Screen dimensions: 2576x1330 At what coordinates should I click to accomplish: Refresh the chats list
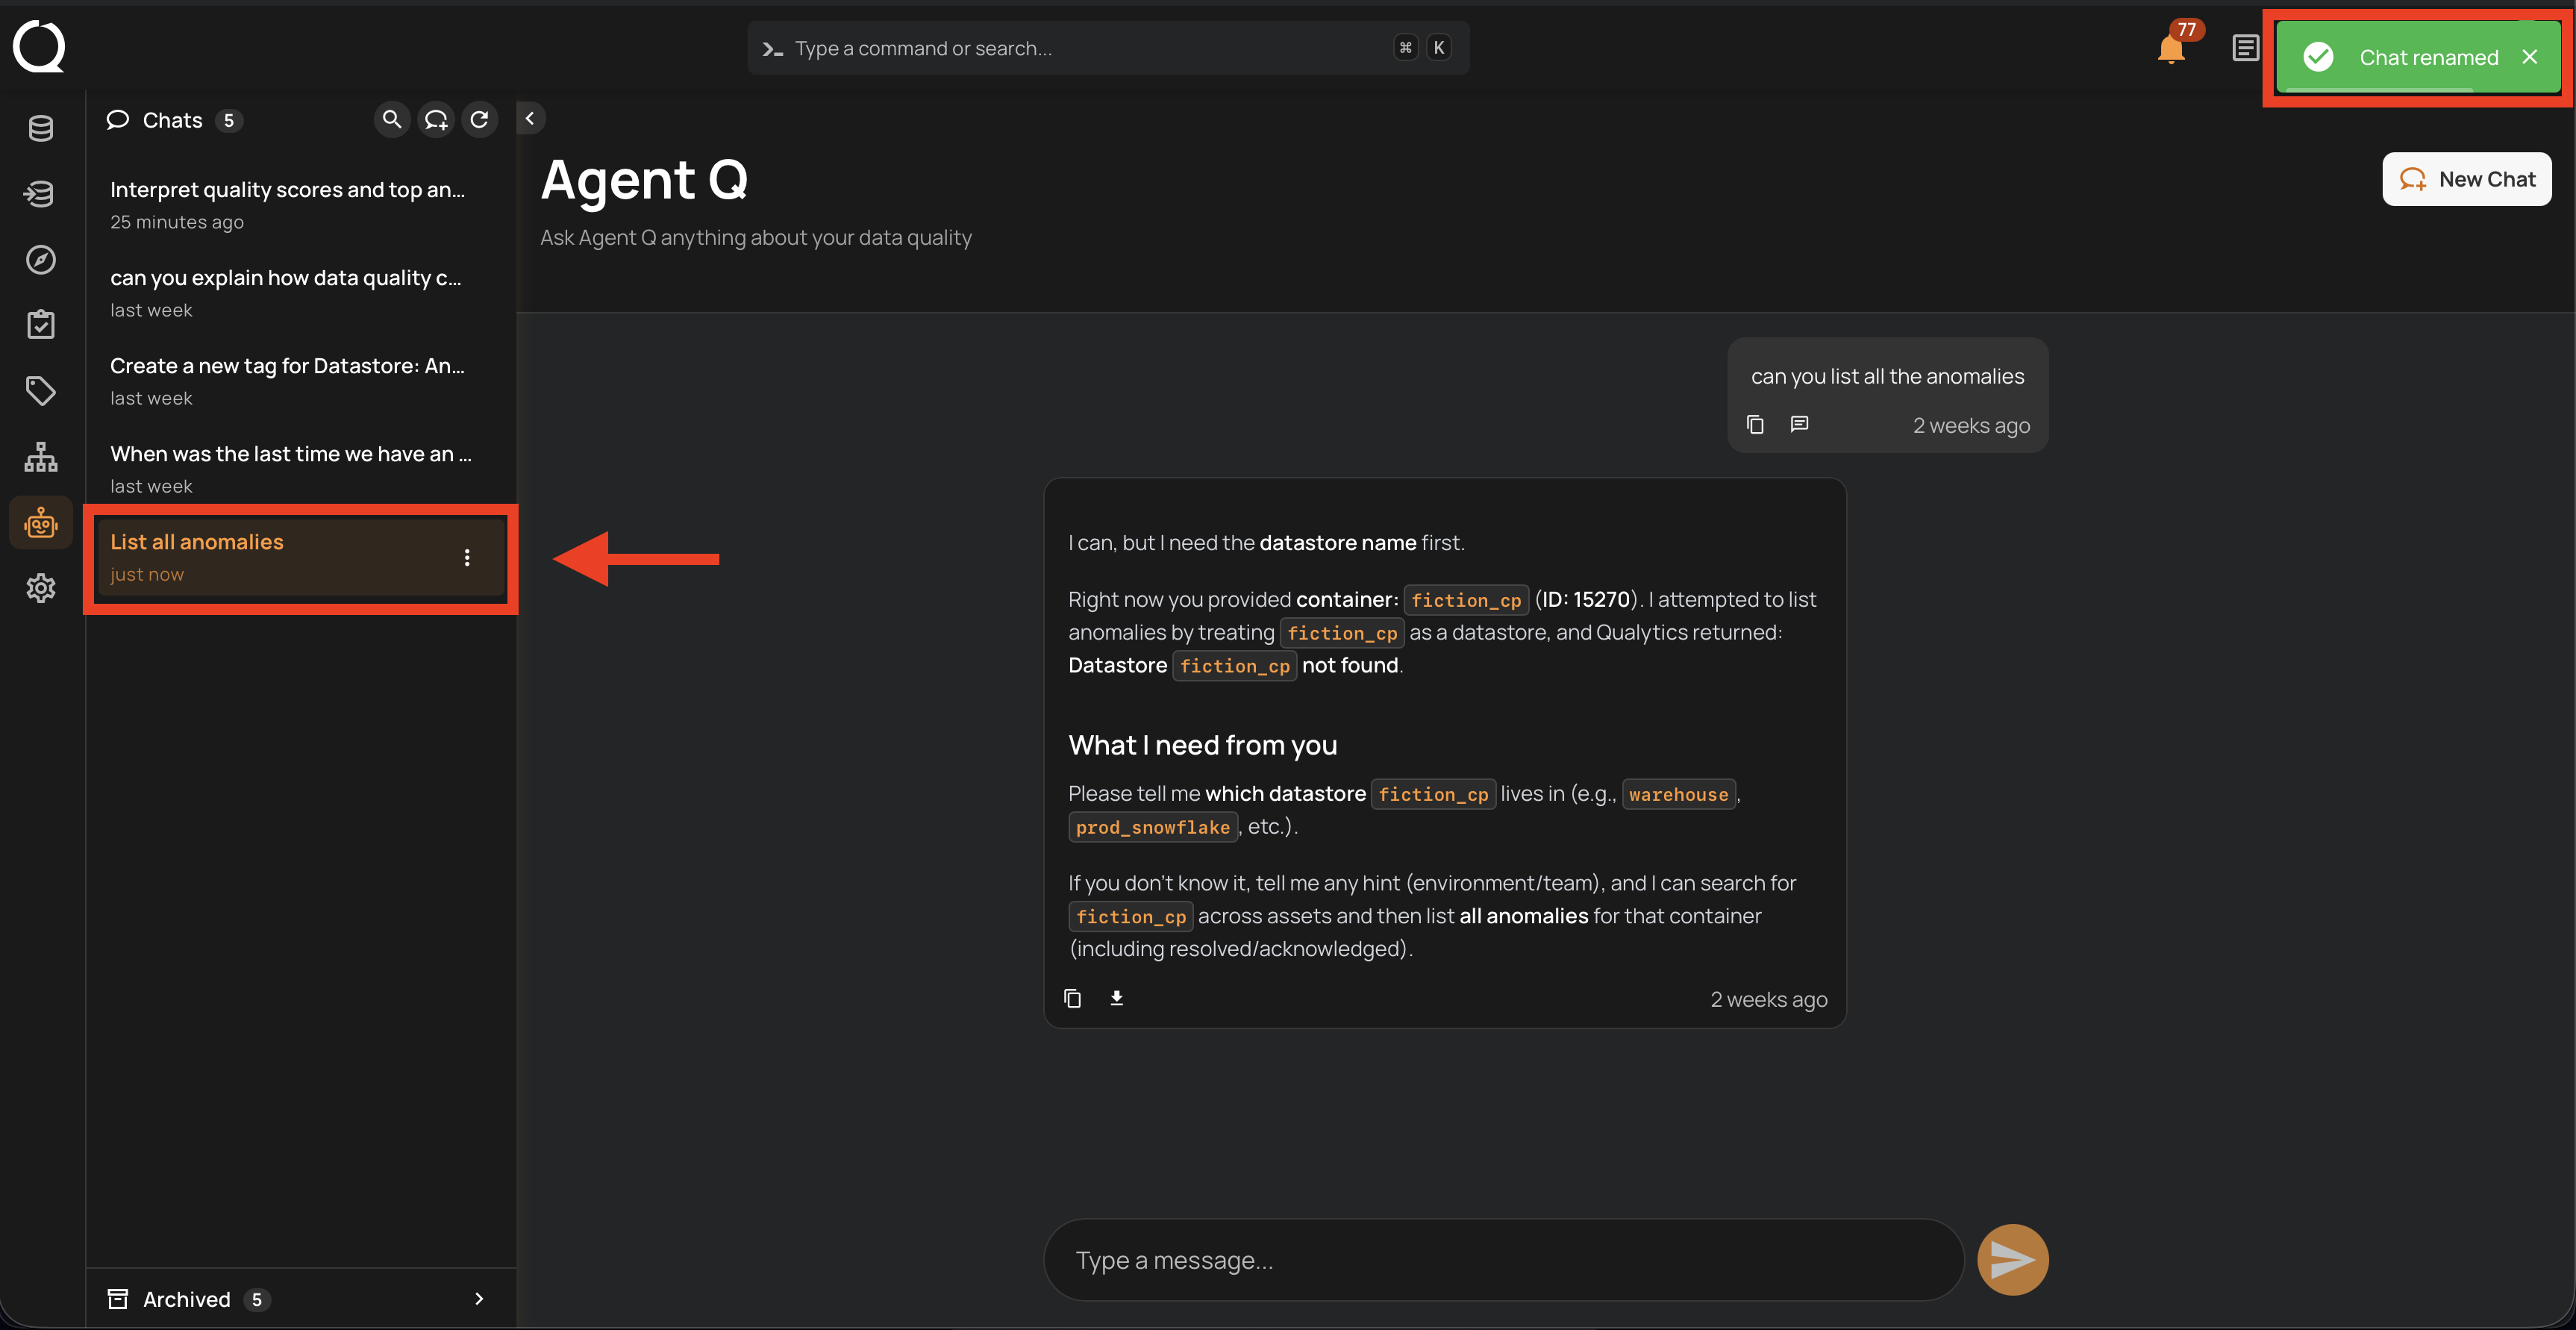(480, 120)
